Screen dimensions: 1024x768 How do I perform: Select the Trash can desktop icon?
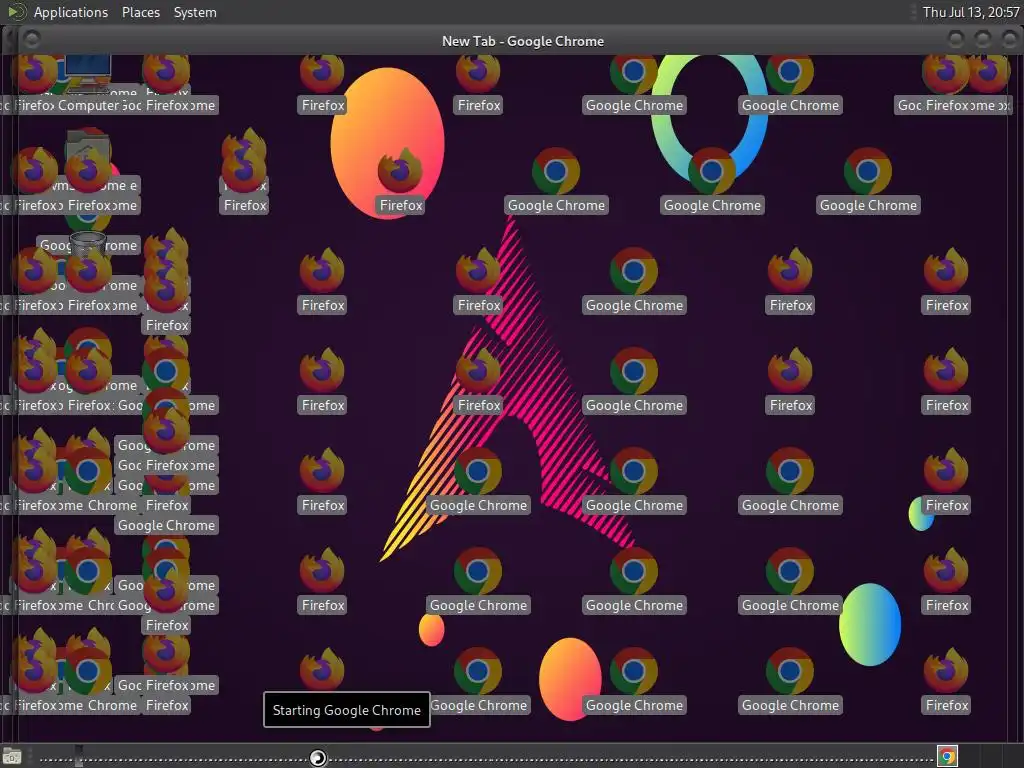tap(87, 244)
